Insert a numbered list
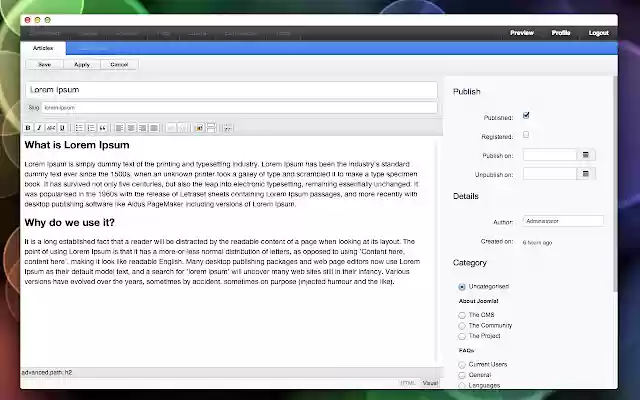 pos(91,128)
